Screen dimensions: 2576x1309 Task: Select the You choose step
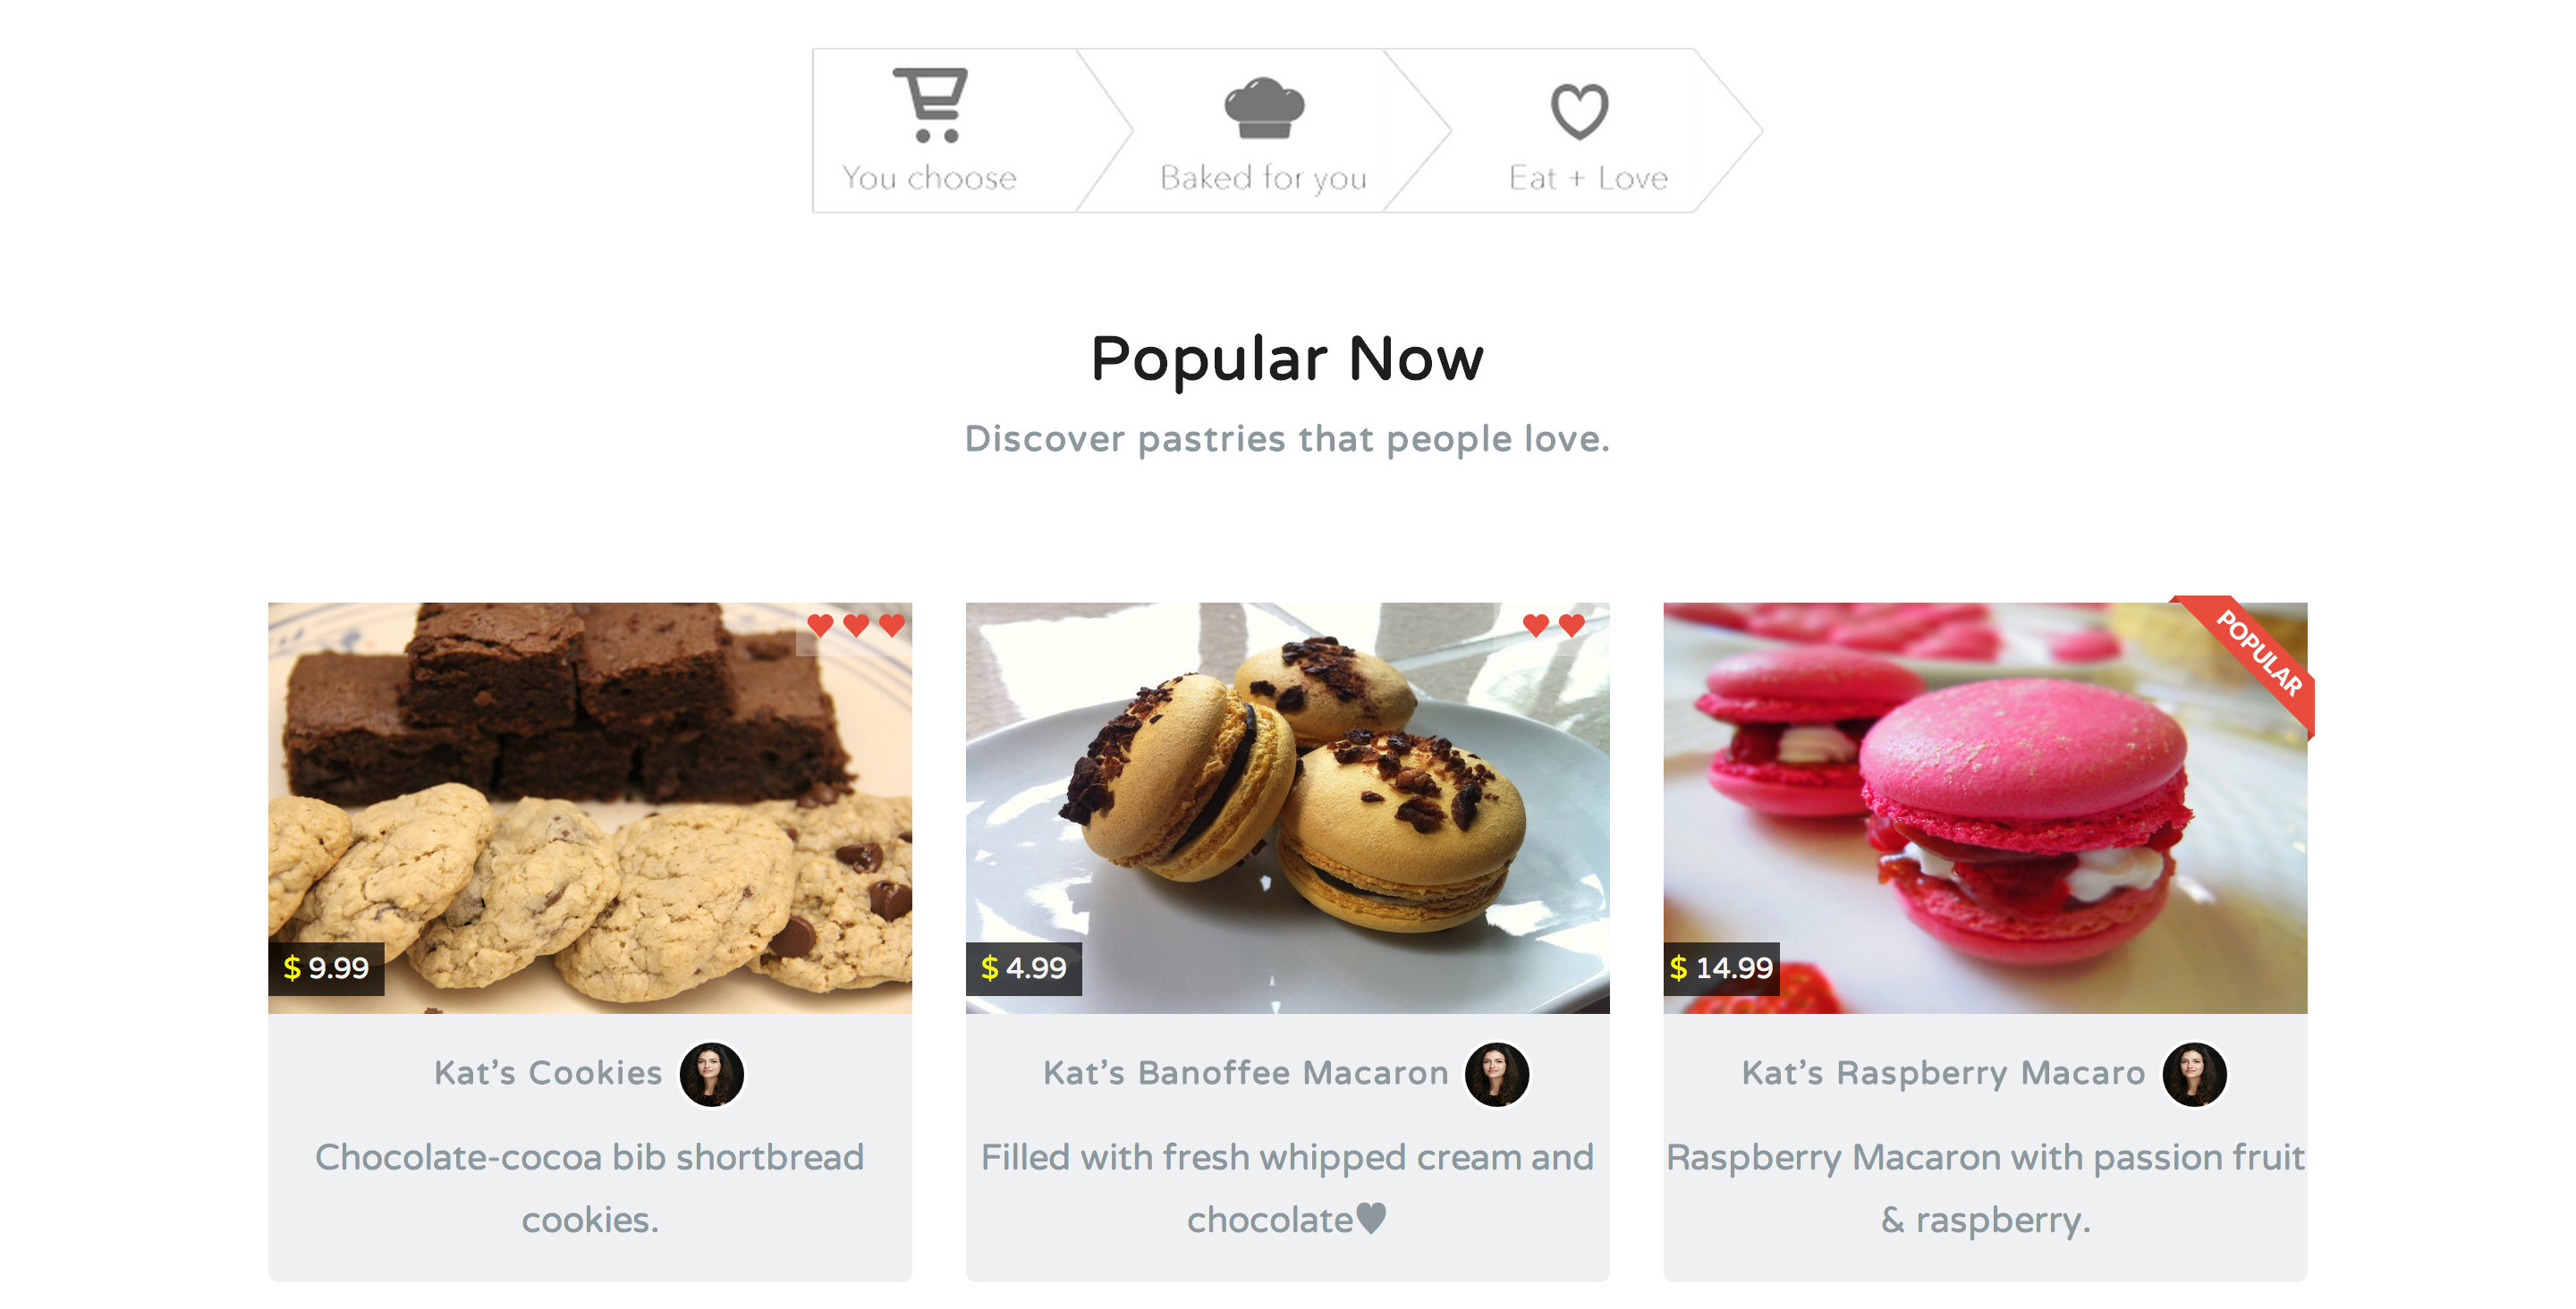tap(929, 130)
